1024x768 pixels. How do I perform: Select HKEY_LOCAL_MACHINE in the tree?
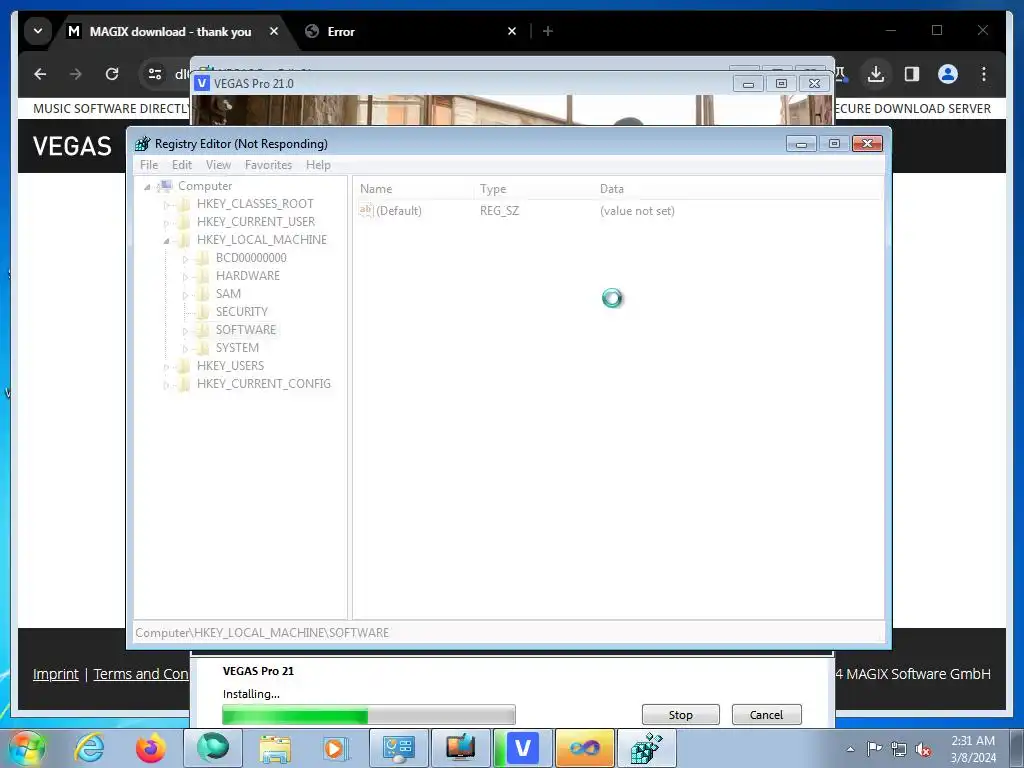point(262,240)
